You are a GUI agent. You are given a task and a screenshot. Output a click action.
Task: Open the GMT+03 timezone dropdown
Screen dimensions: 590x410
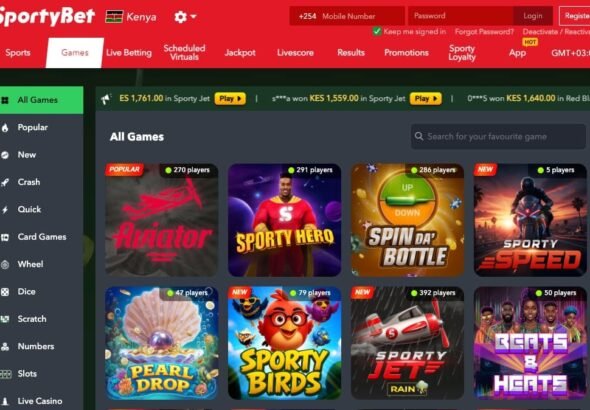pyautogui.click(x=570, y=53)
